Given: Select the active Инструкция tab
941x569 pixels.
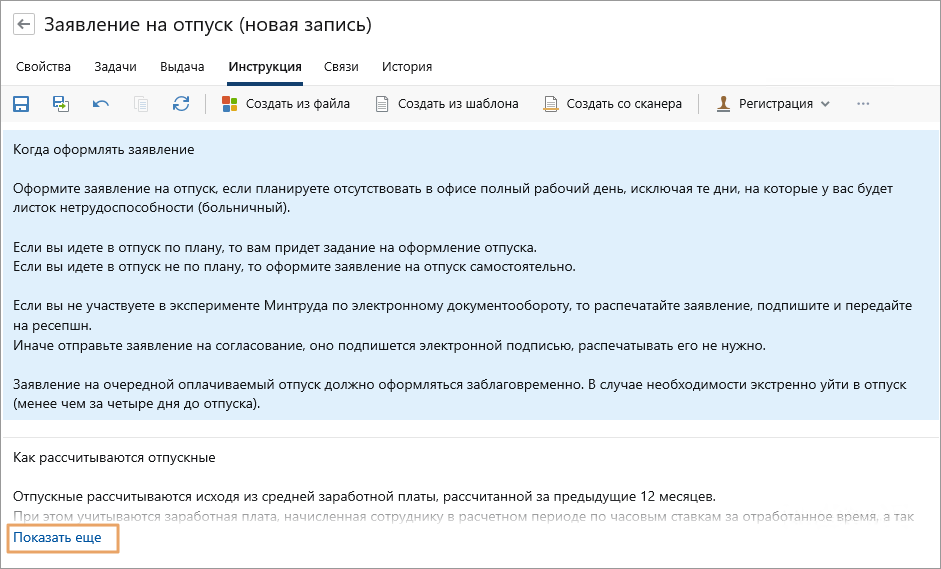Looking at the screenshot, I should [x=265, y=67].
